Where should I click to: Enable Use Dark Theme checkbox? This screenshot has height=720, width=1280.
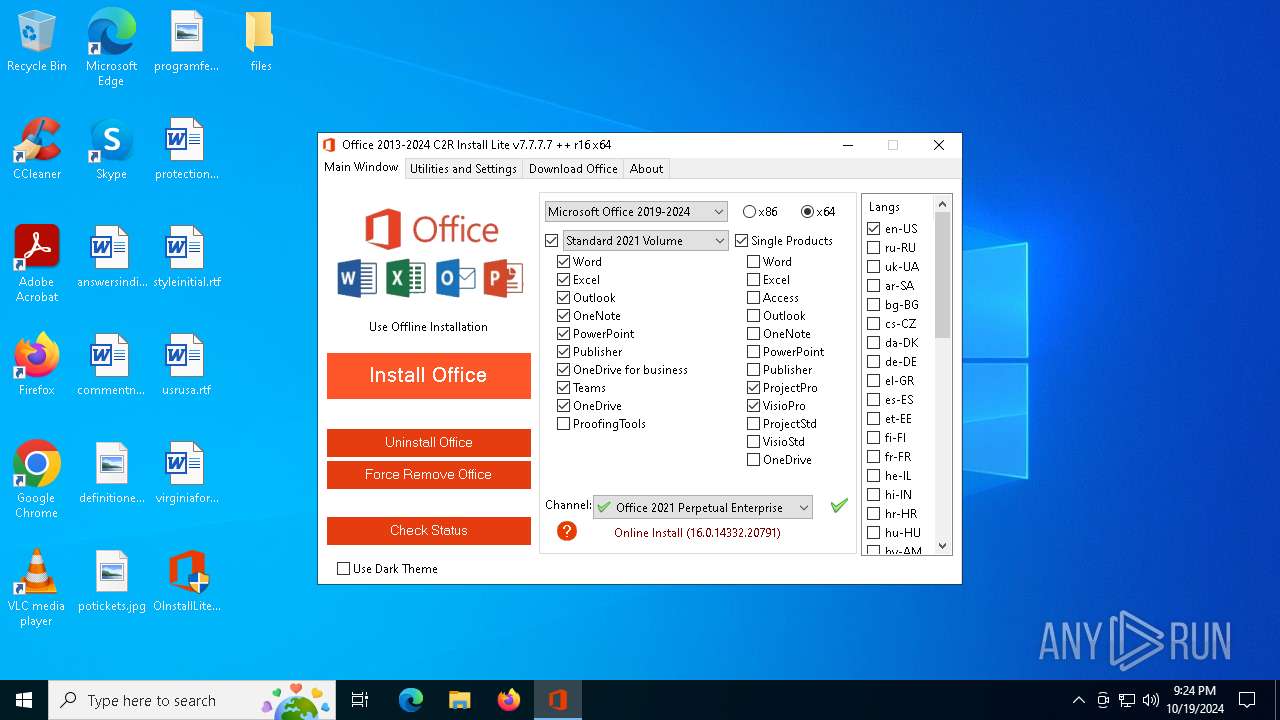(x=344, y=569)
